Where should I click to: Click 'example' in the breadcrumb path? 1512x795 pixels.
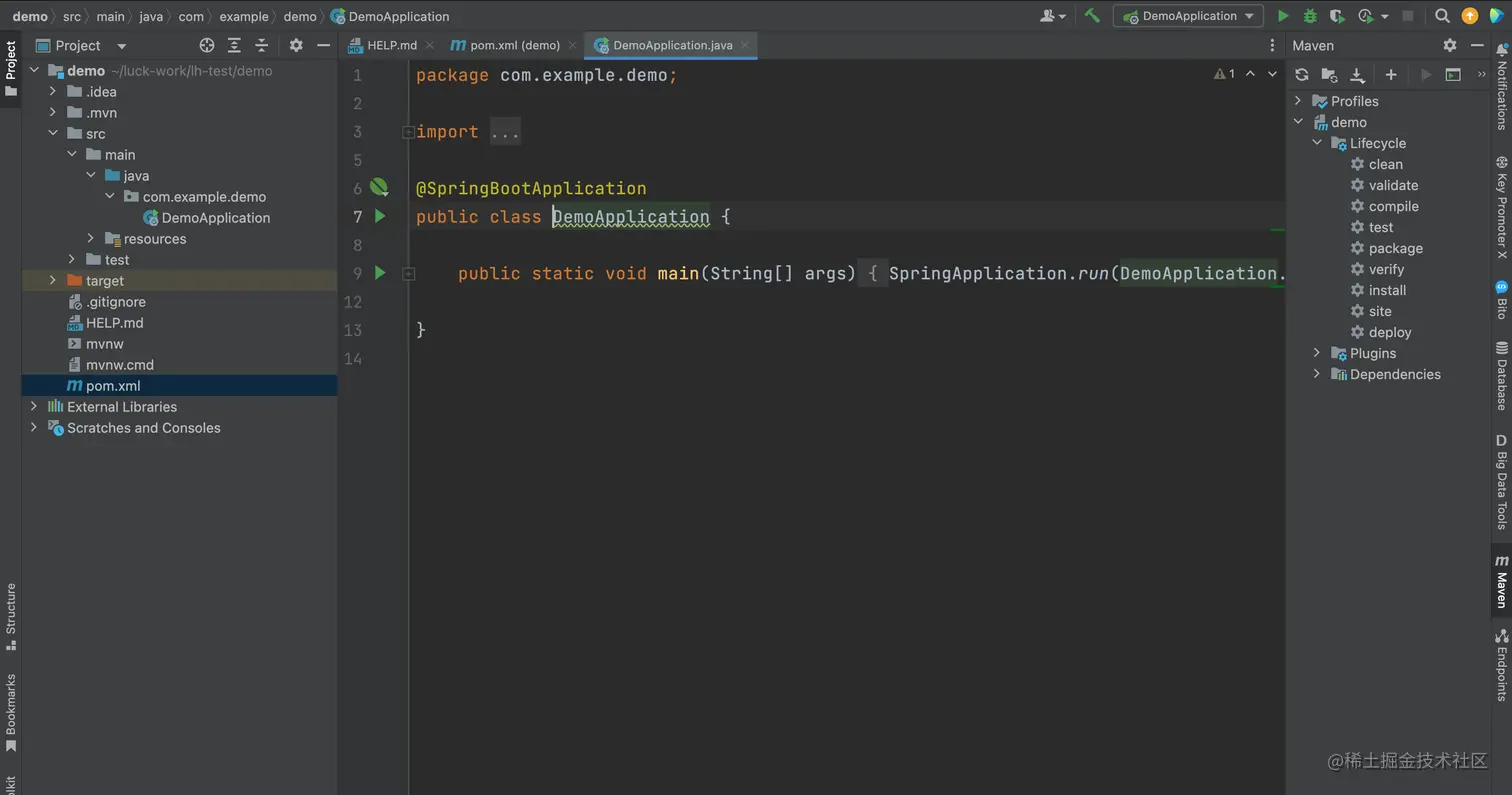tap(244, 16)
